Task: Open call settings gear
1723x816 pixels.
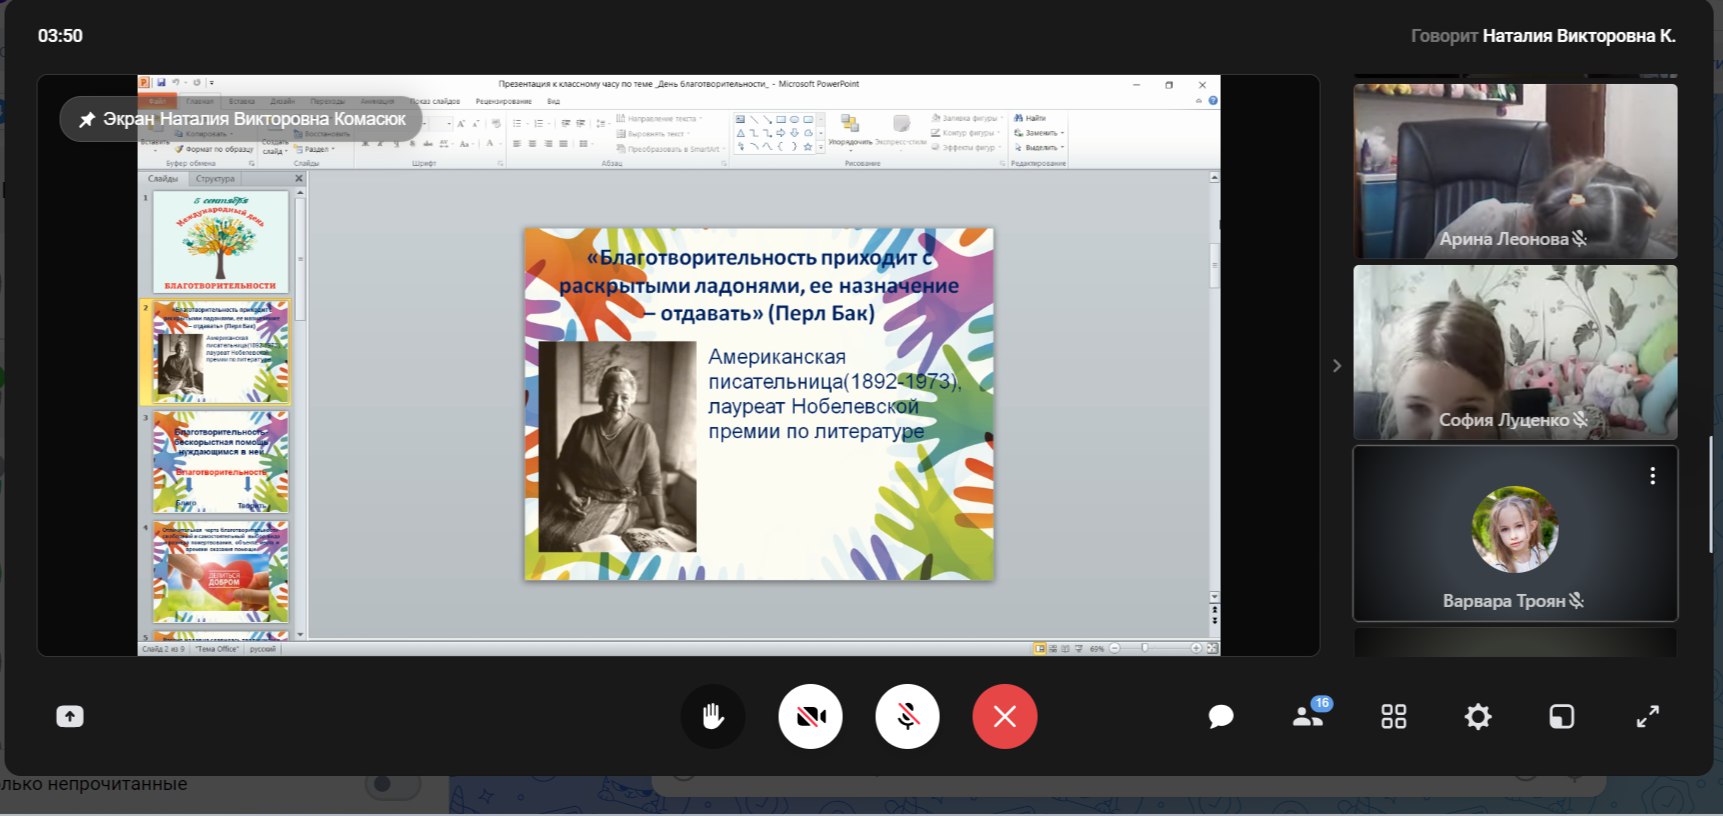Action: click(1477, 716)
